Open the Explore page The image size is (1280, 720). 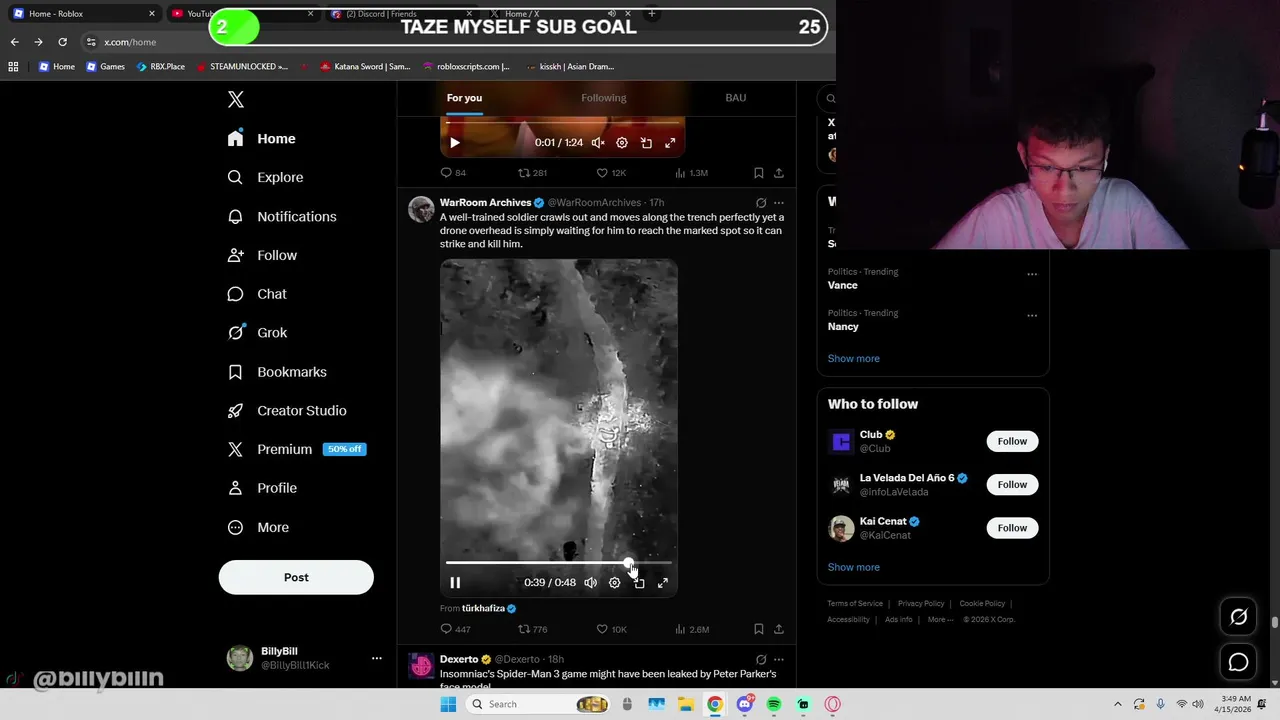click(265, 177)
